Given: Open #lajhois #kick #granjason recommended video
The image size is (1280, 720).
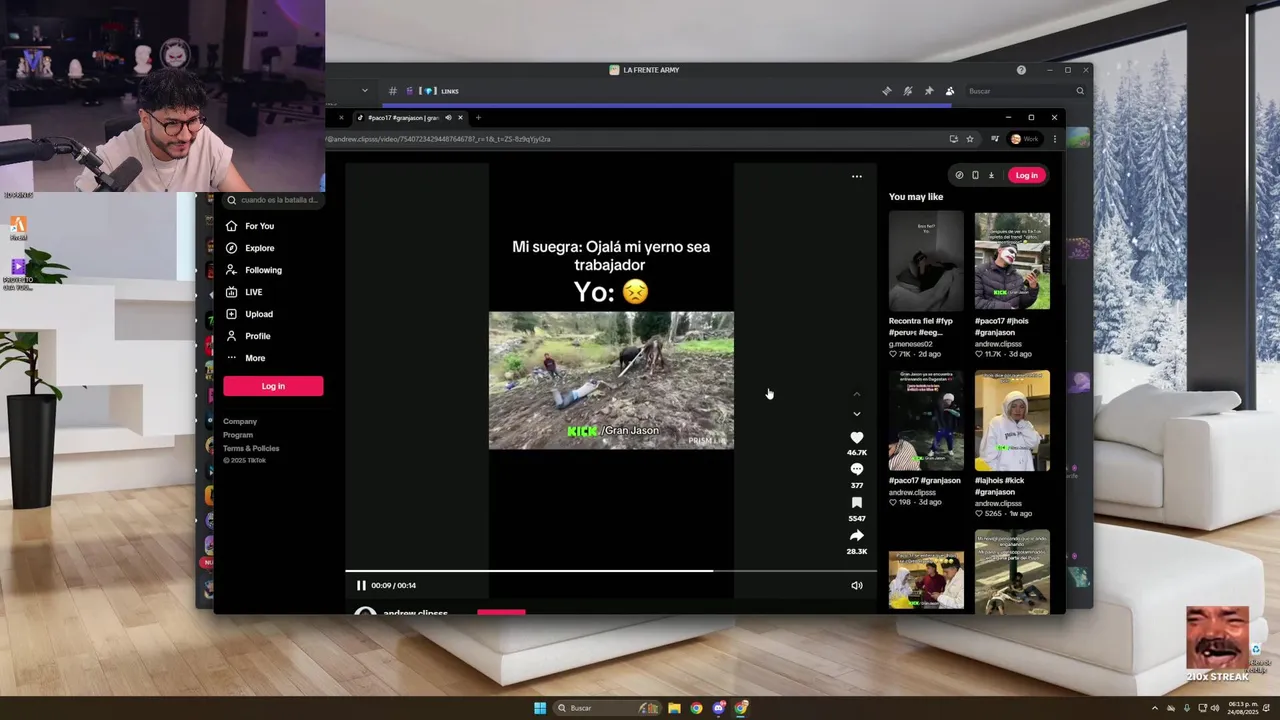Looking at the screenshot, I should 1012,421.
